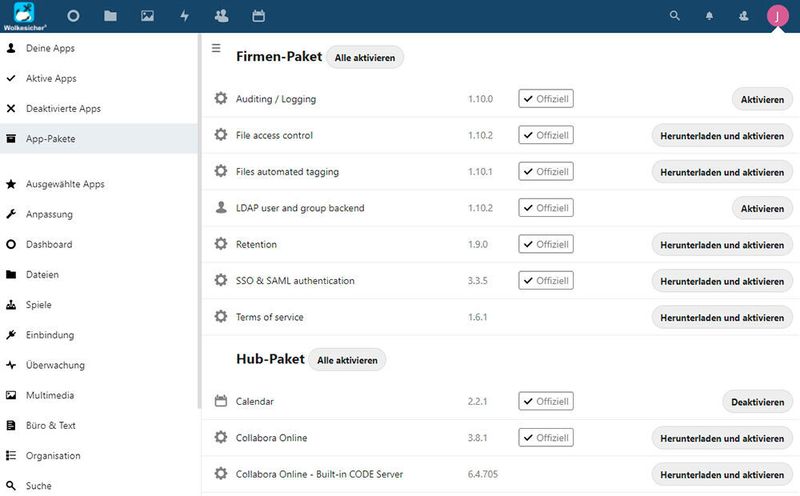Download and activate Files automated tagging
This screenshot has width=800, height=496.
tap(722, 172)
